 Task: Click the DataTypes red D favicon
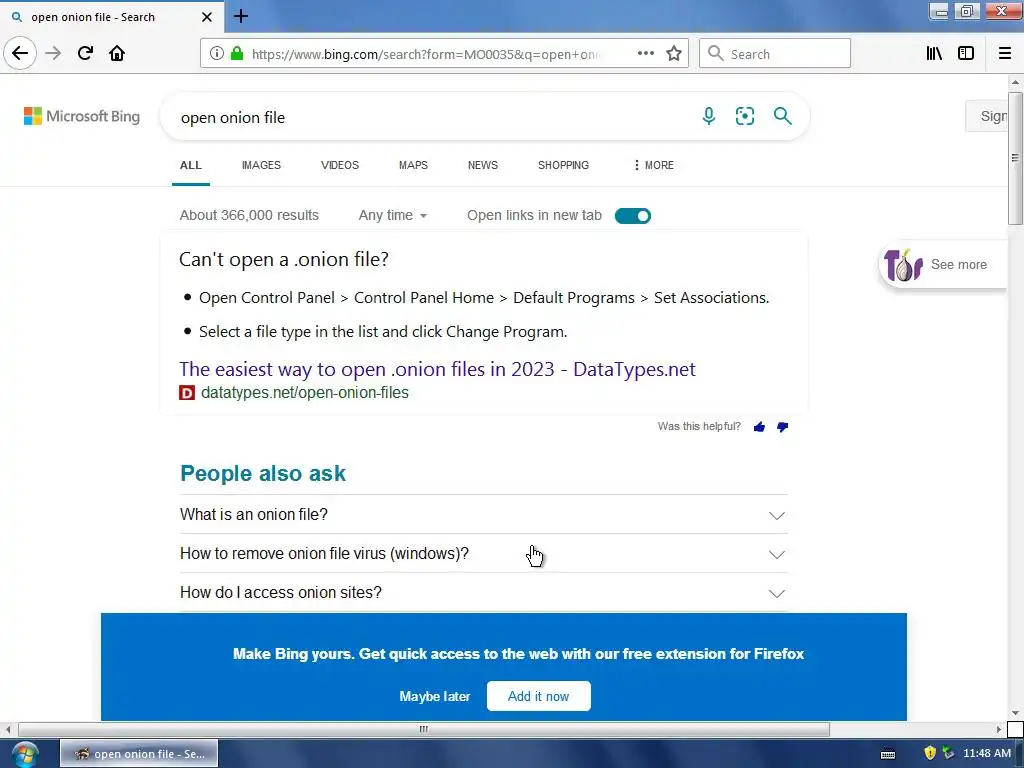(x=187, y=392)
